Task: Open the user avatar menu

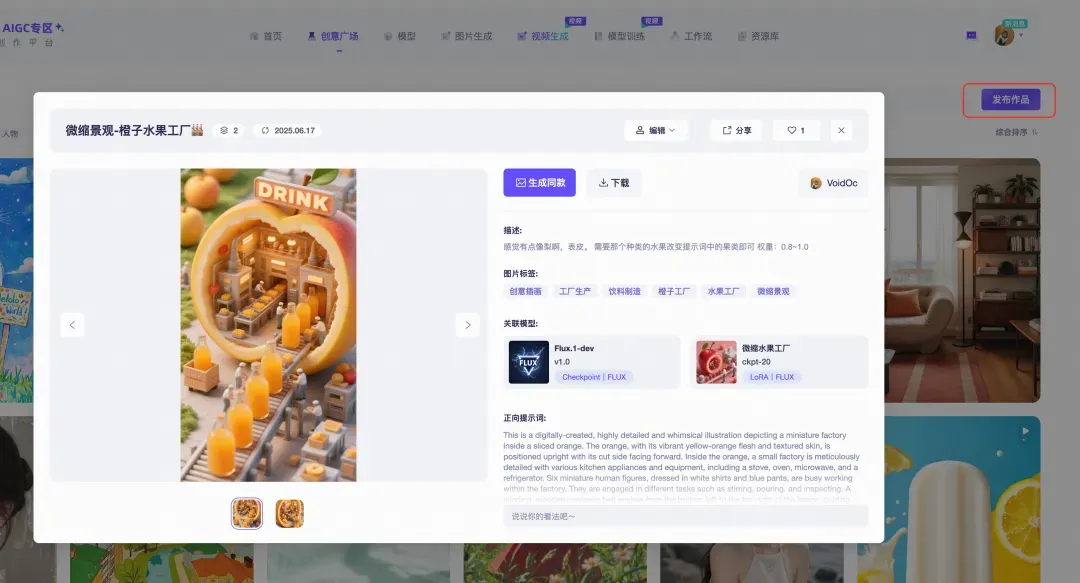Action: (x=1004, y=34)
